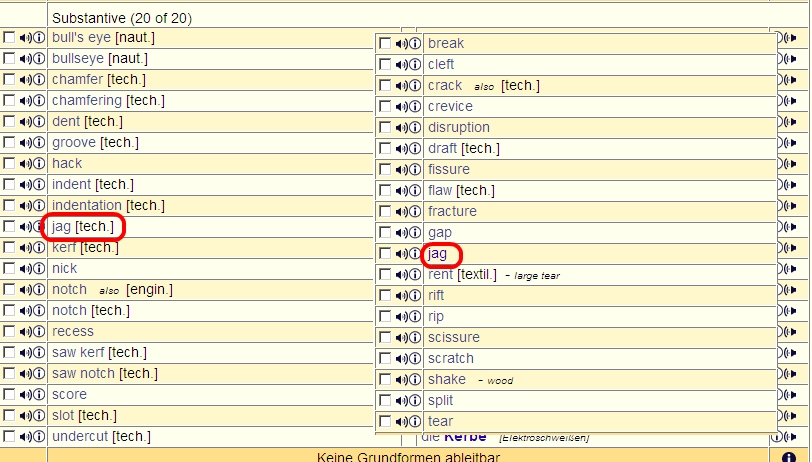This screenshot has height=462, width=812.
Task: Play pronunciation of dent [tech.]
Action: 25,122
